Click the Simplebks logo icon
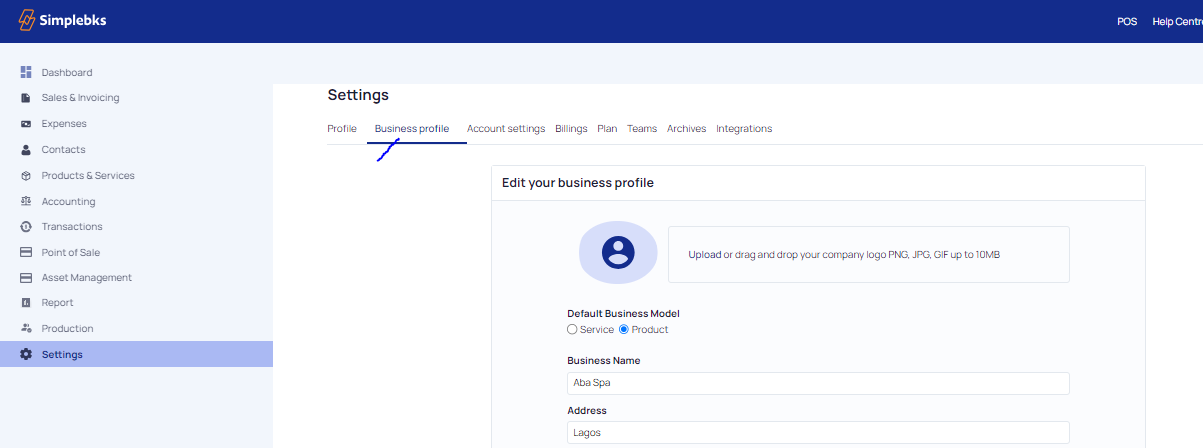Screen dimensions: 1203x448 [x=27, y=21]
